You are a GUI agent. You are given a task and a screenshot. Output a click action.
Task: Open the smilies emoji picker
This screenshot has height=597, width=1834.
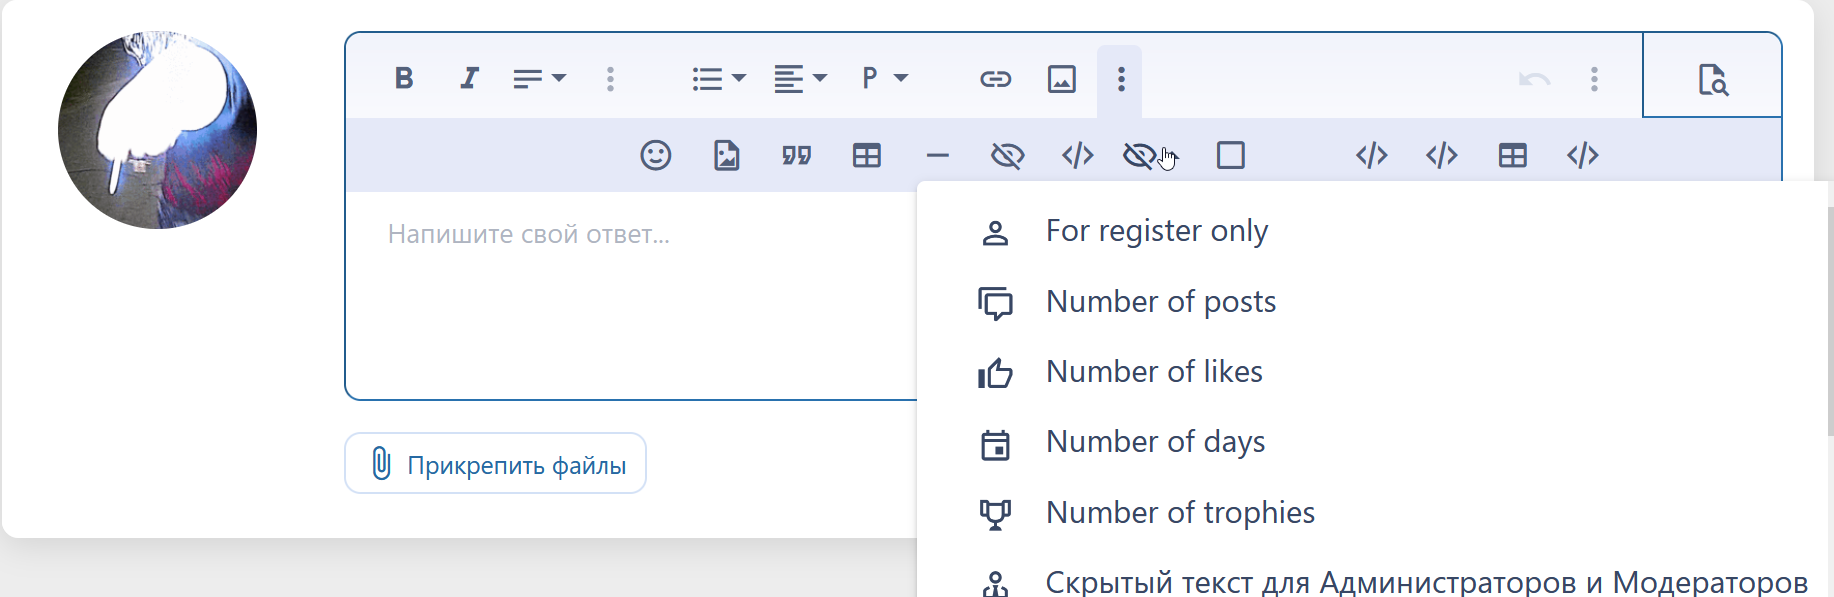655,155
